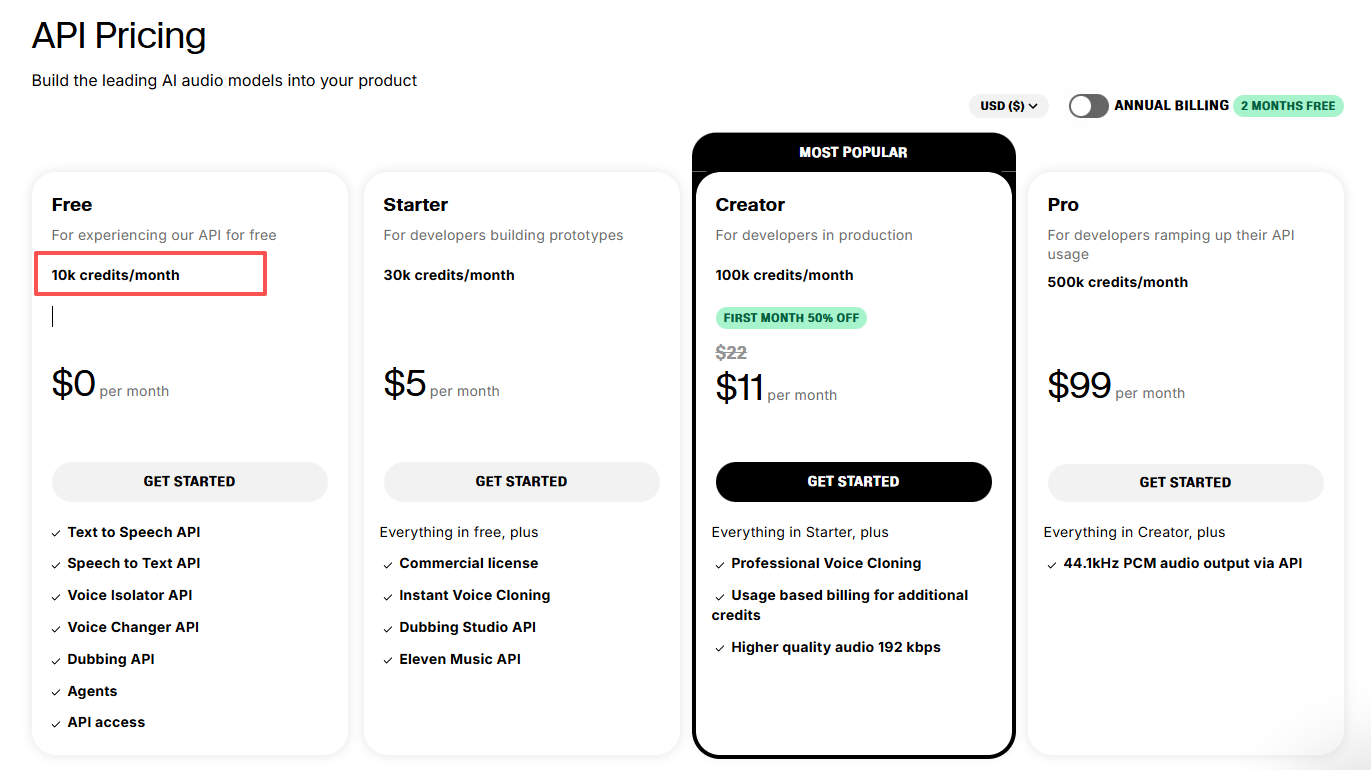
Task: Click the checkmark beside Professional Voice Cloning
Action: pyautogui.click(x=721, y=564)
